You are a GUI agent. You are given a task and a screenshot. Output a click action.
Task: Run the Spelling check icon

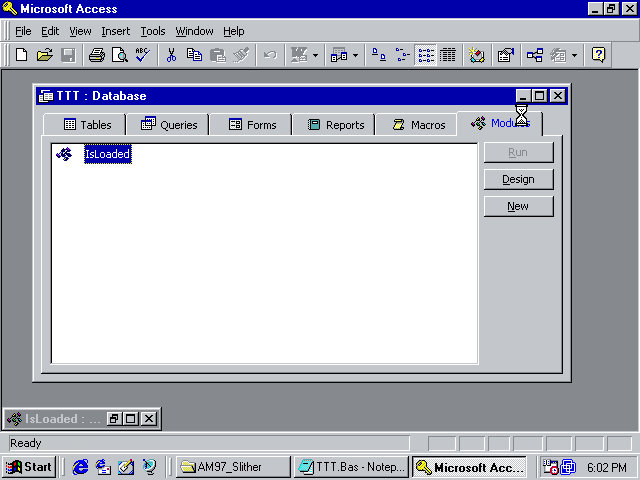143,55
